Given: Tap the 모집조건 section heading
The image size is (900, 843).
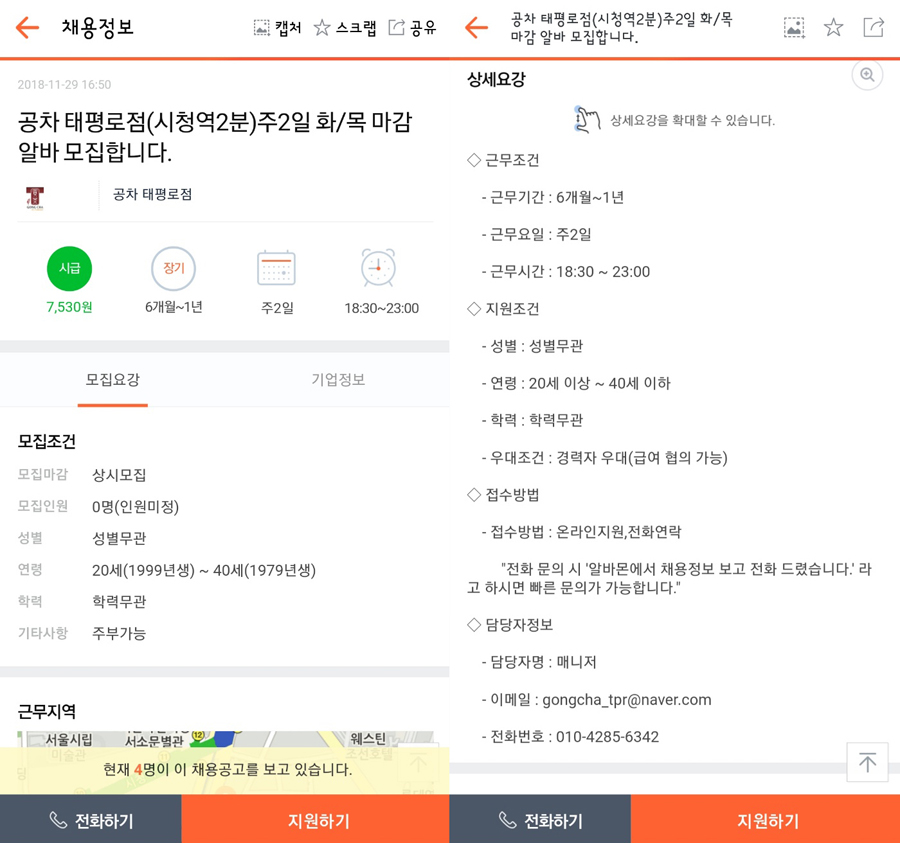Looking at the screenshot, I should pyautogui.click(x=46, y=441).
